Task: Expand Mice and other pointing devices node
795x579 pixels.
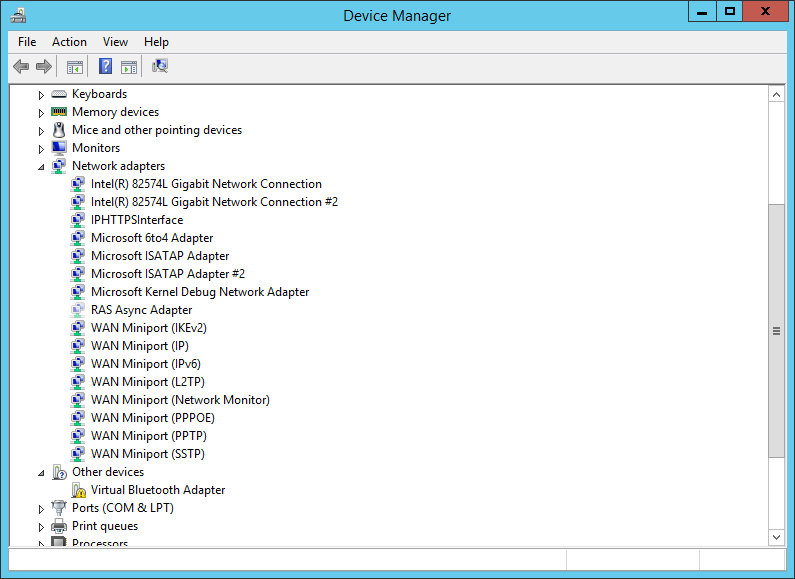Action: (41, 131)
